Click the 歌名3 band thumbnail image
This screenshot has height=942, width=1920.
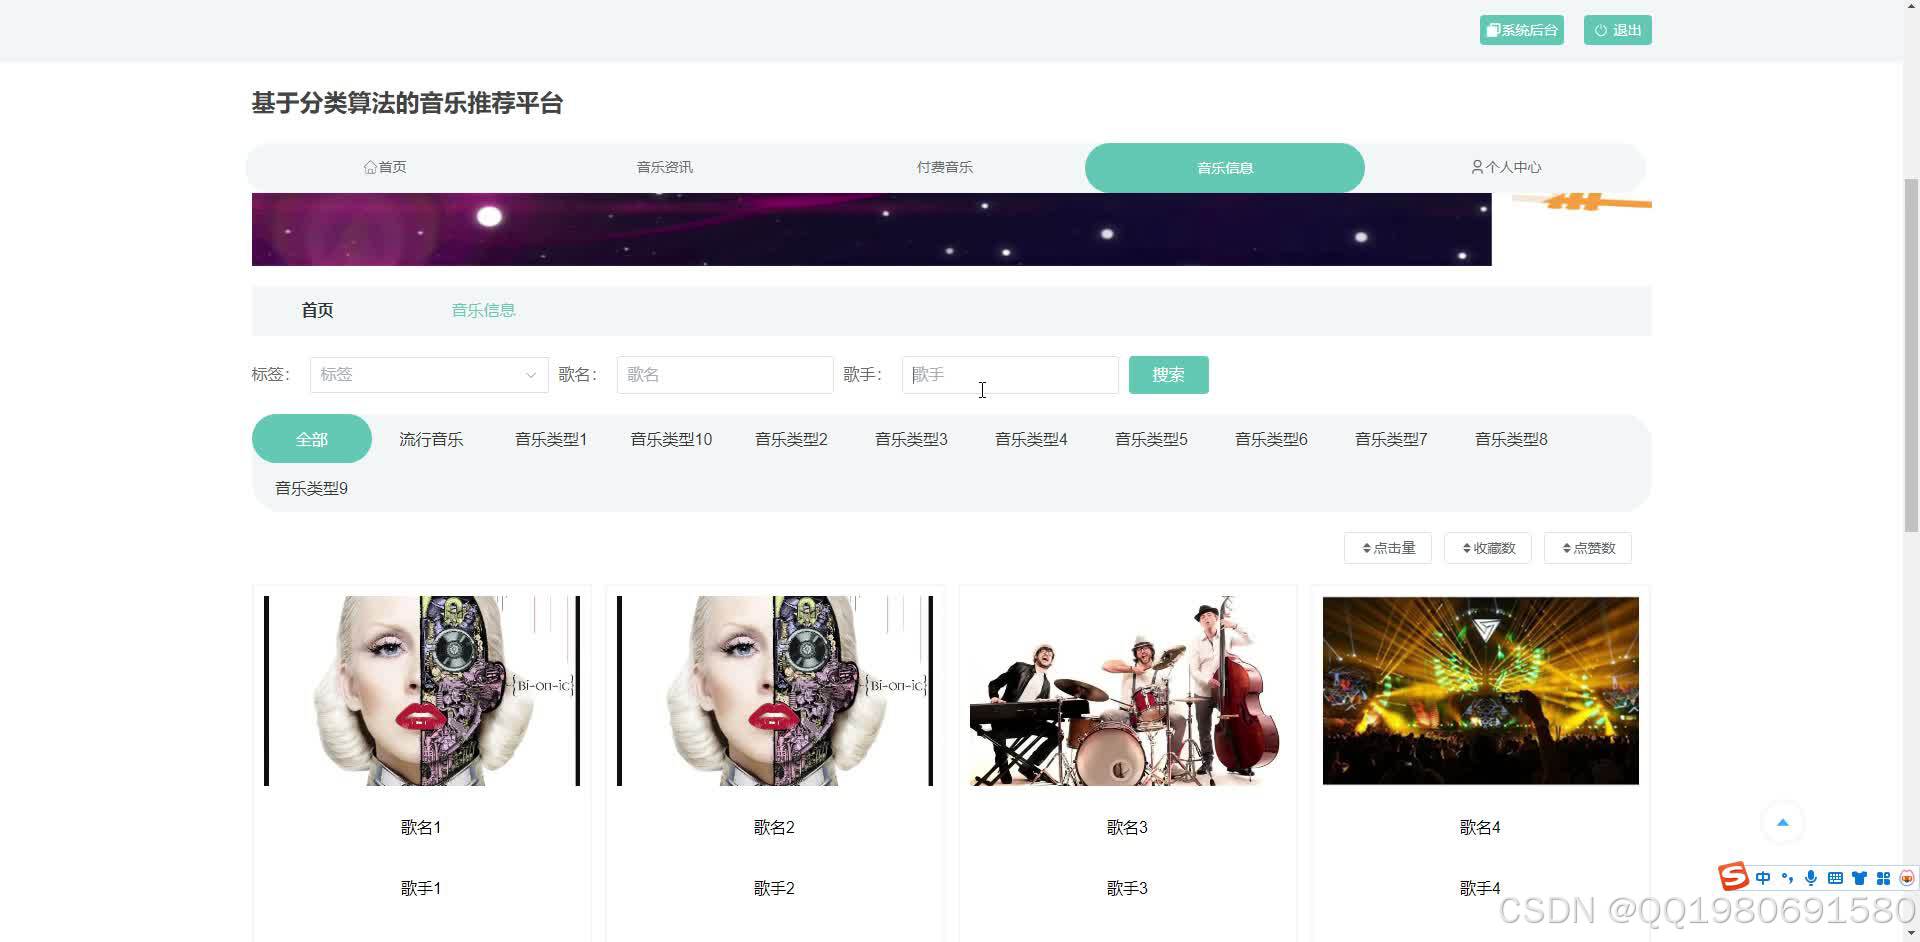coord(1127,690)
